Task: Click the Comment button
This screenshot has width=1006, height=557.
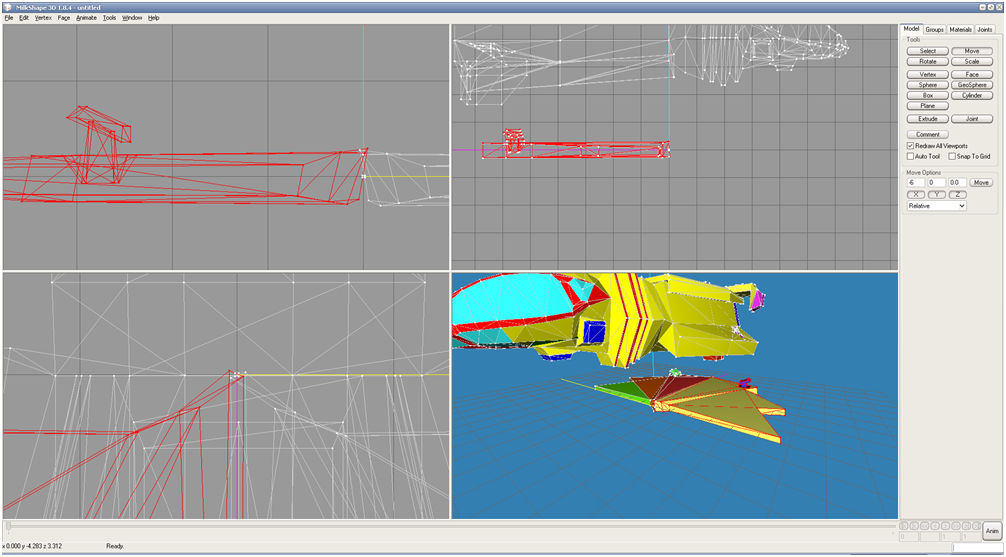Action: [x=928, y=134]
